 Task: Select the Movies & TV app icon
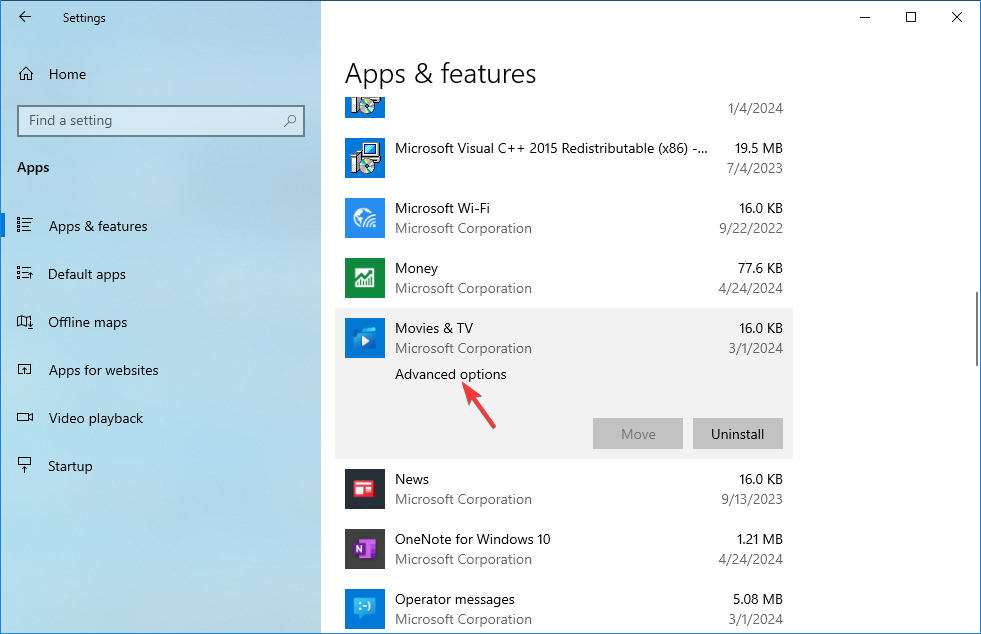[365, 338]
